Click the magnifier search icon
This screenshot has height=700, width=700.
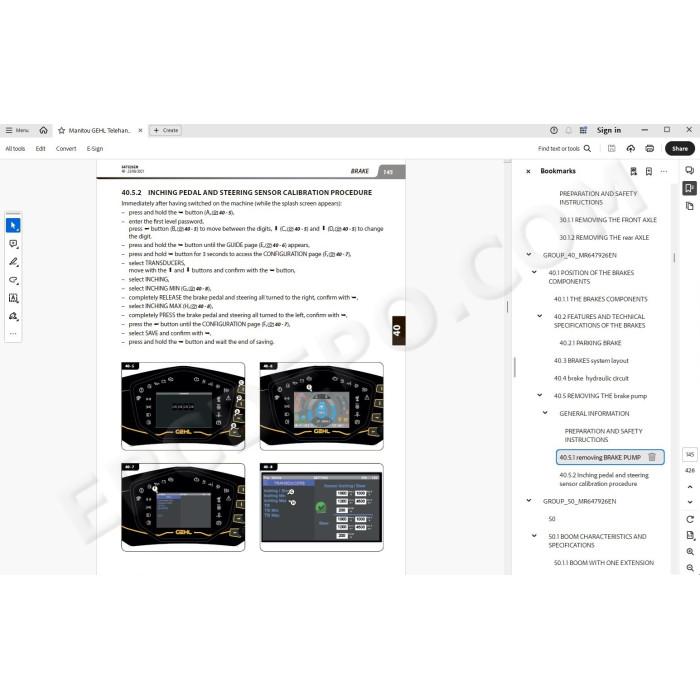587,149
